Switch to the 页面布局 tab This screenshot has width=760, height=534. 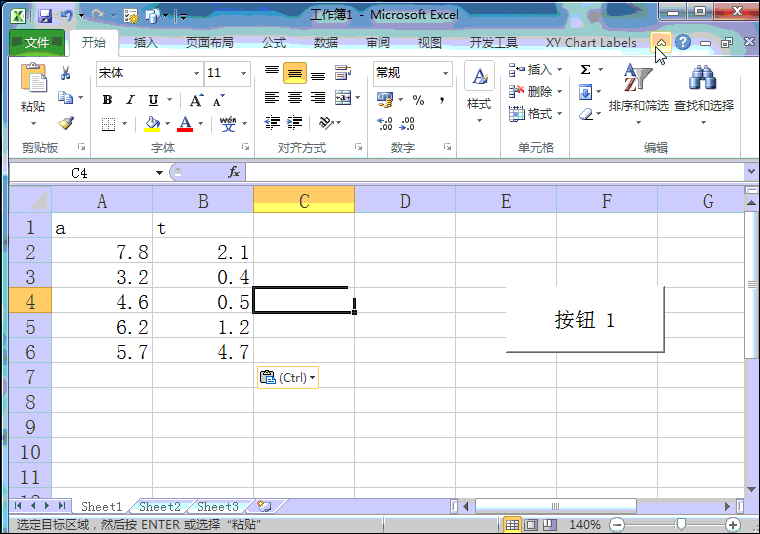[209, 43]
